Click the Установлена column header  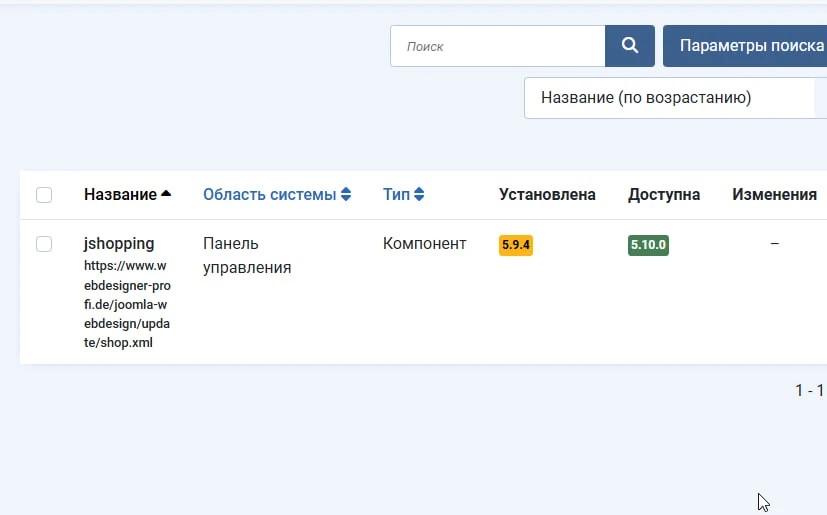[547, 195]
